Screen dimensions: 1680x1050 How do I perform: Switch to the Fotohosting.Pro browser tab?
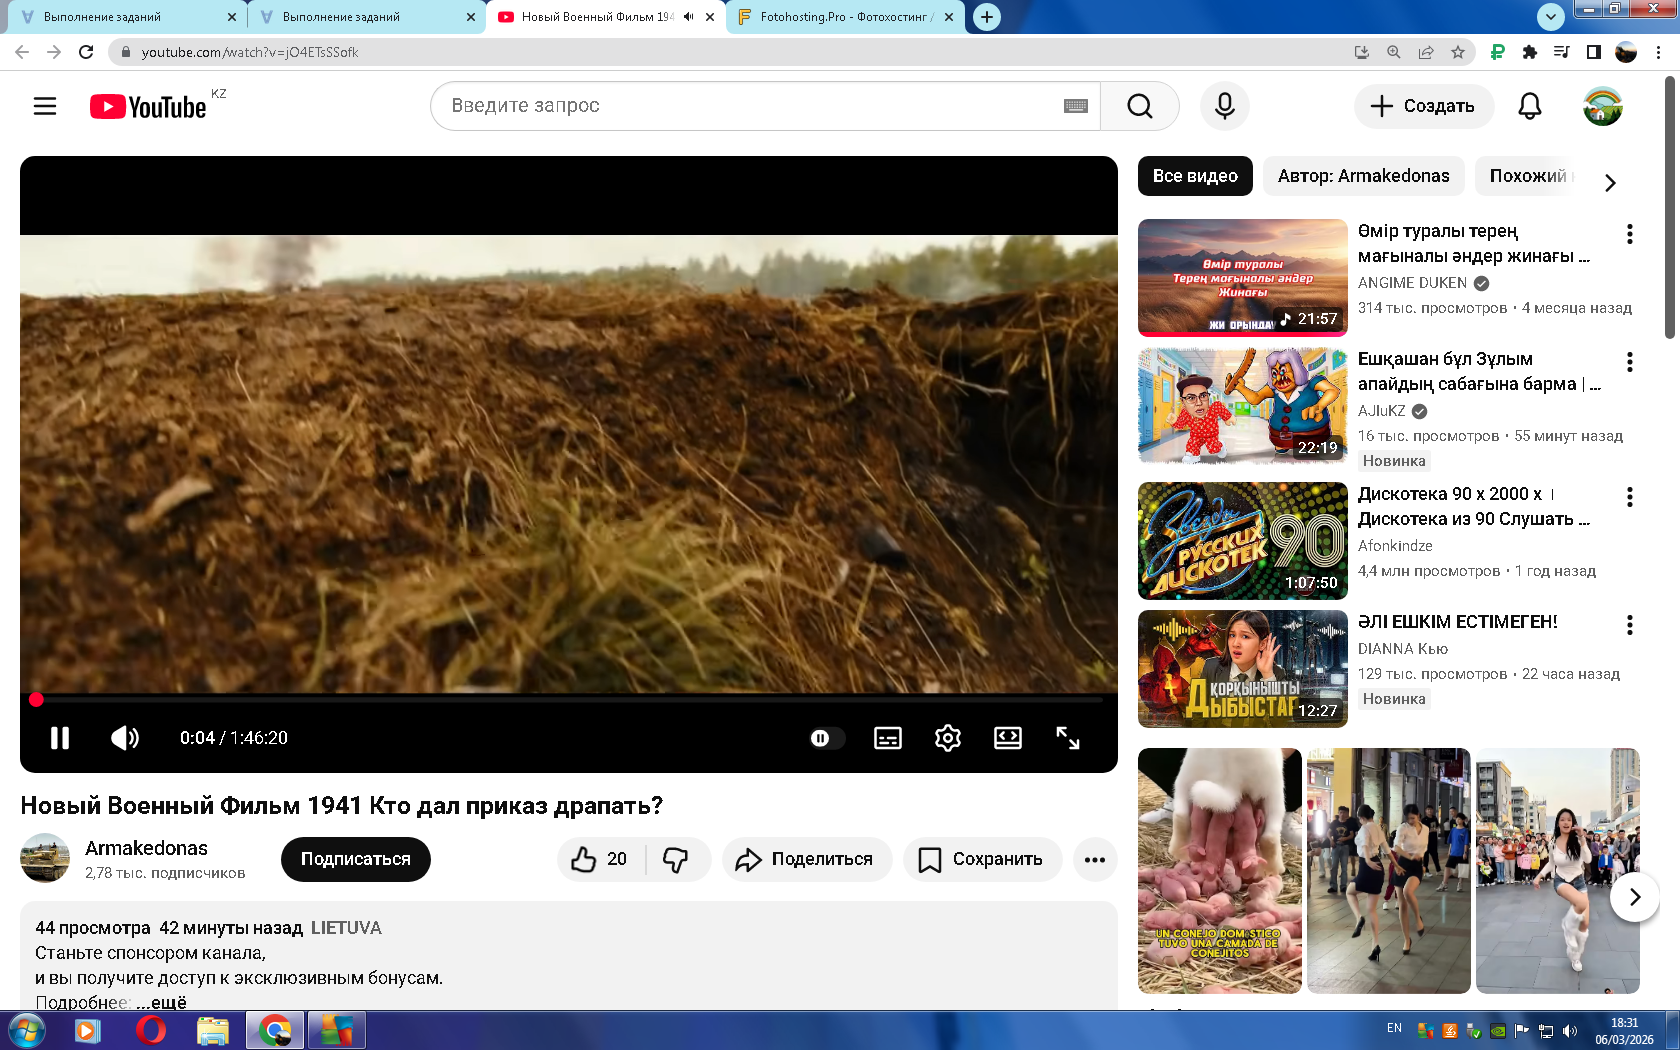844,17
